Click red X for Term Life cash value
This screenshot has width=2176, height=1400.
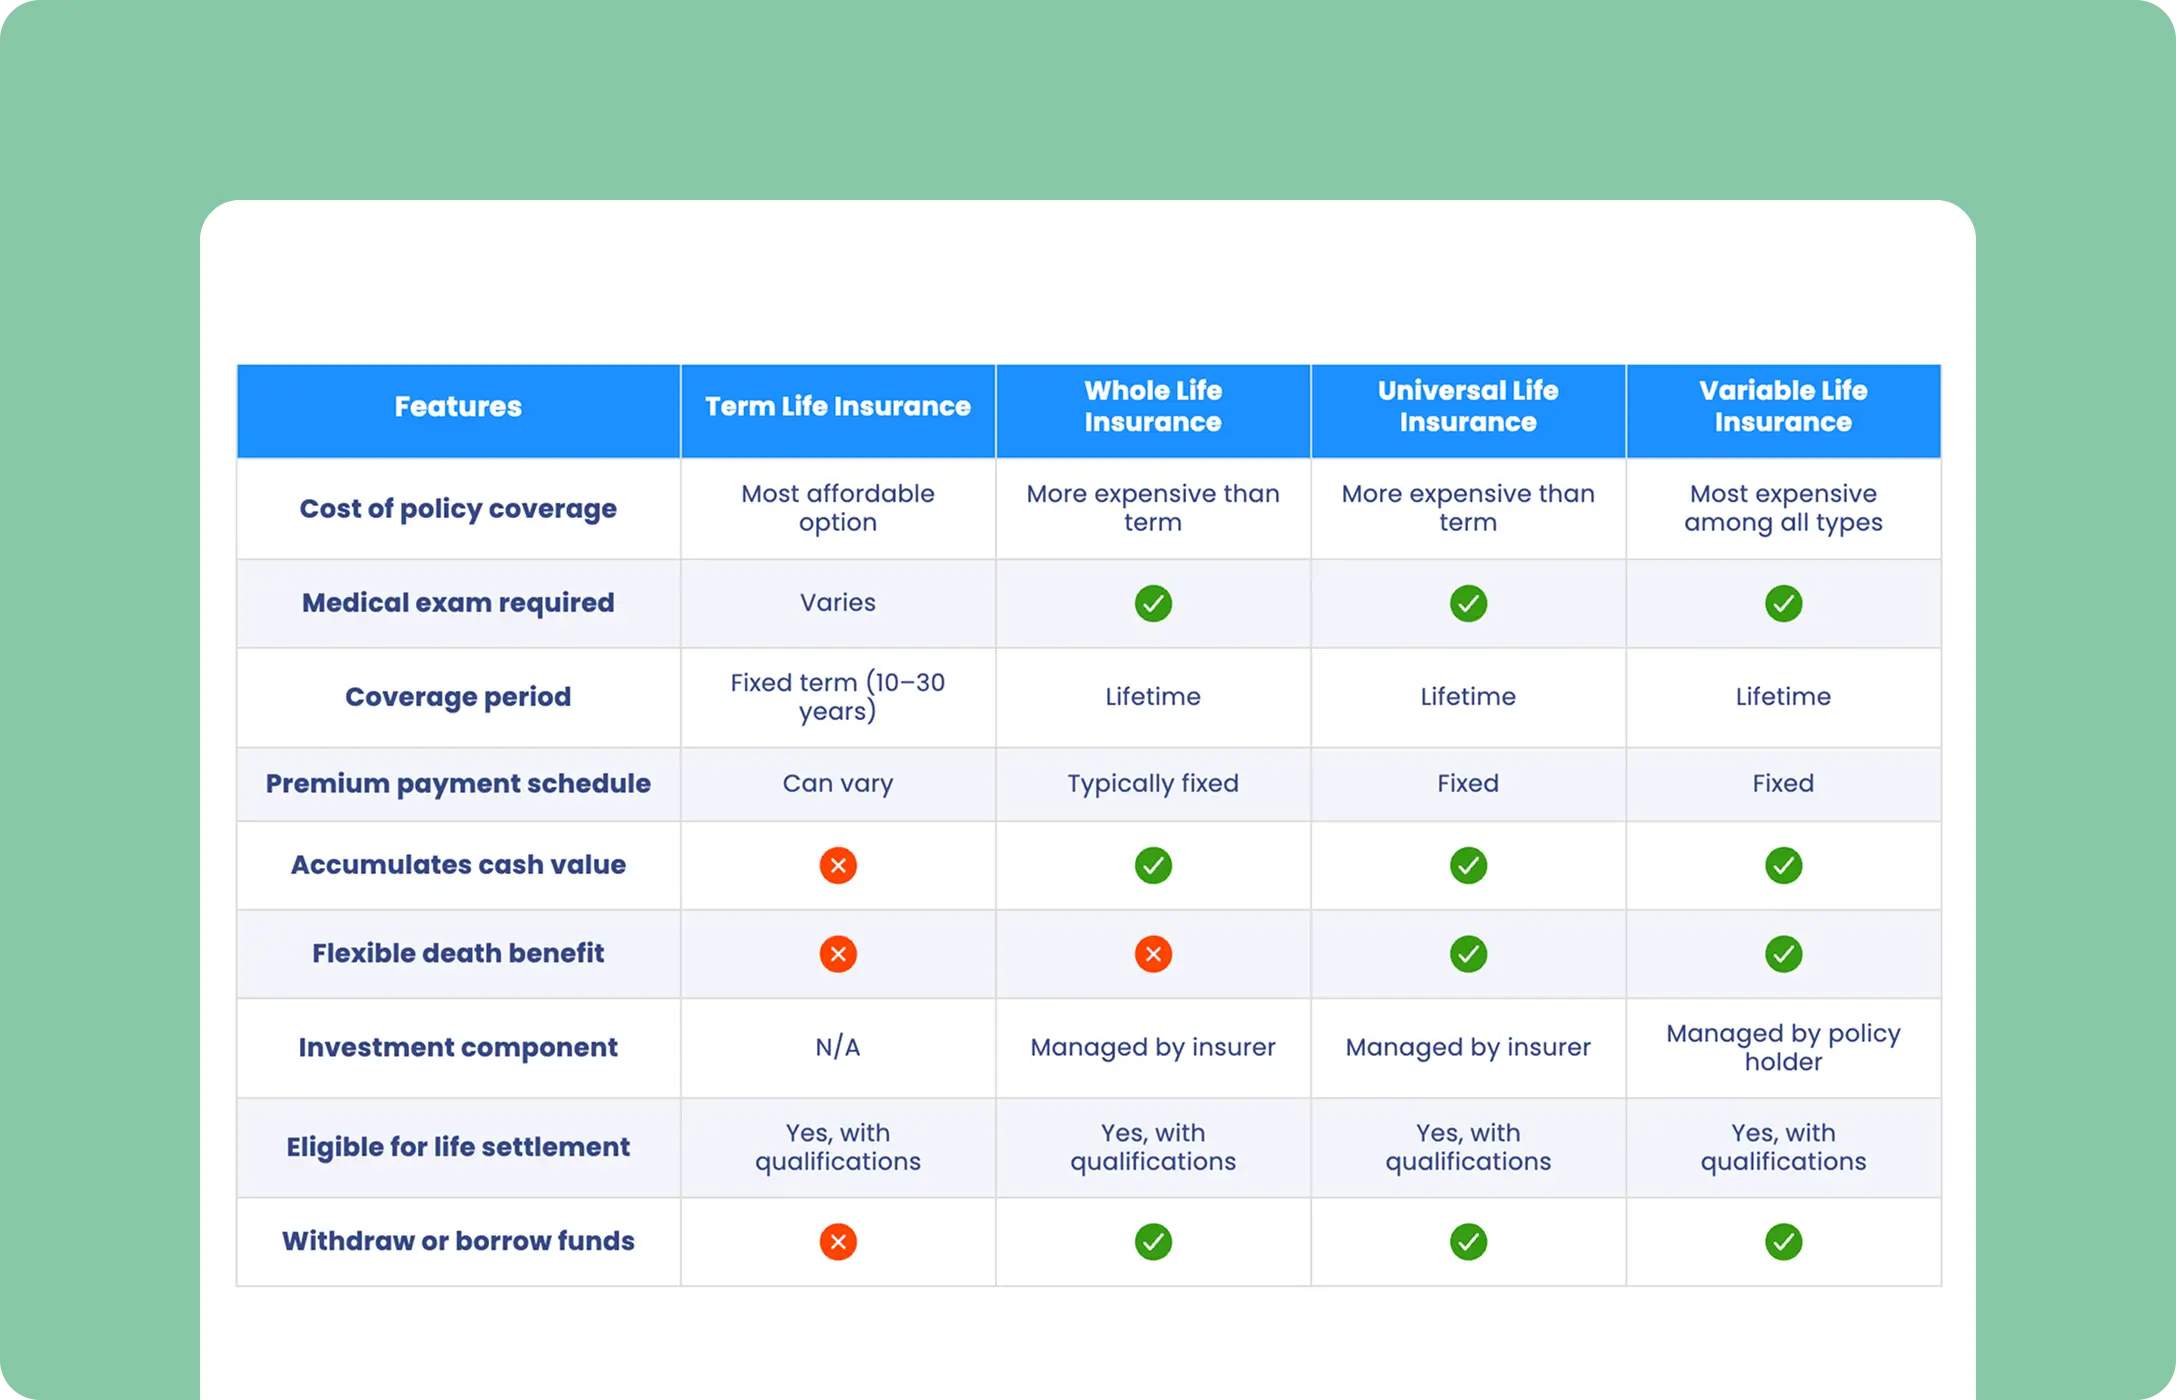point(838,865)
